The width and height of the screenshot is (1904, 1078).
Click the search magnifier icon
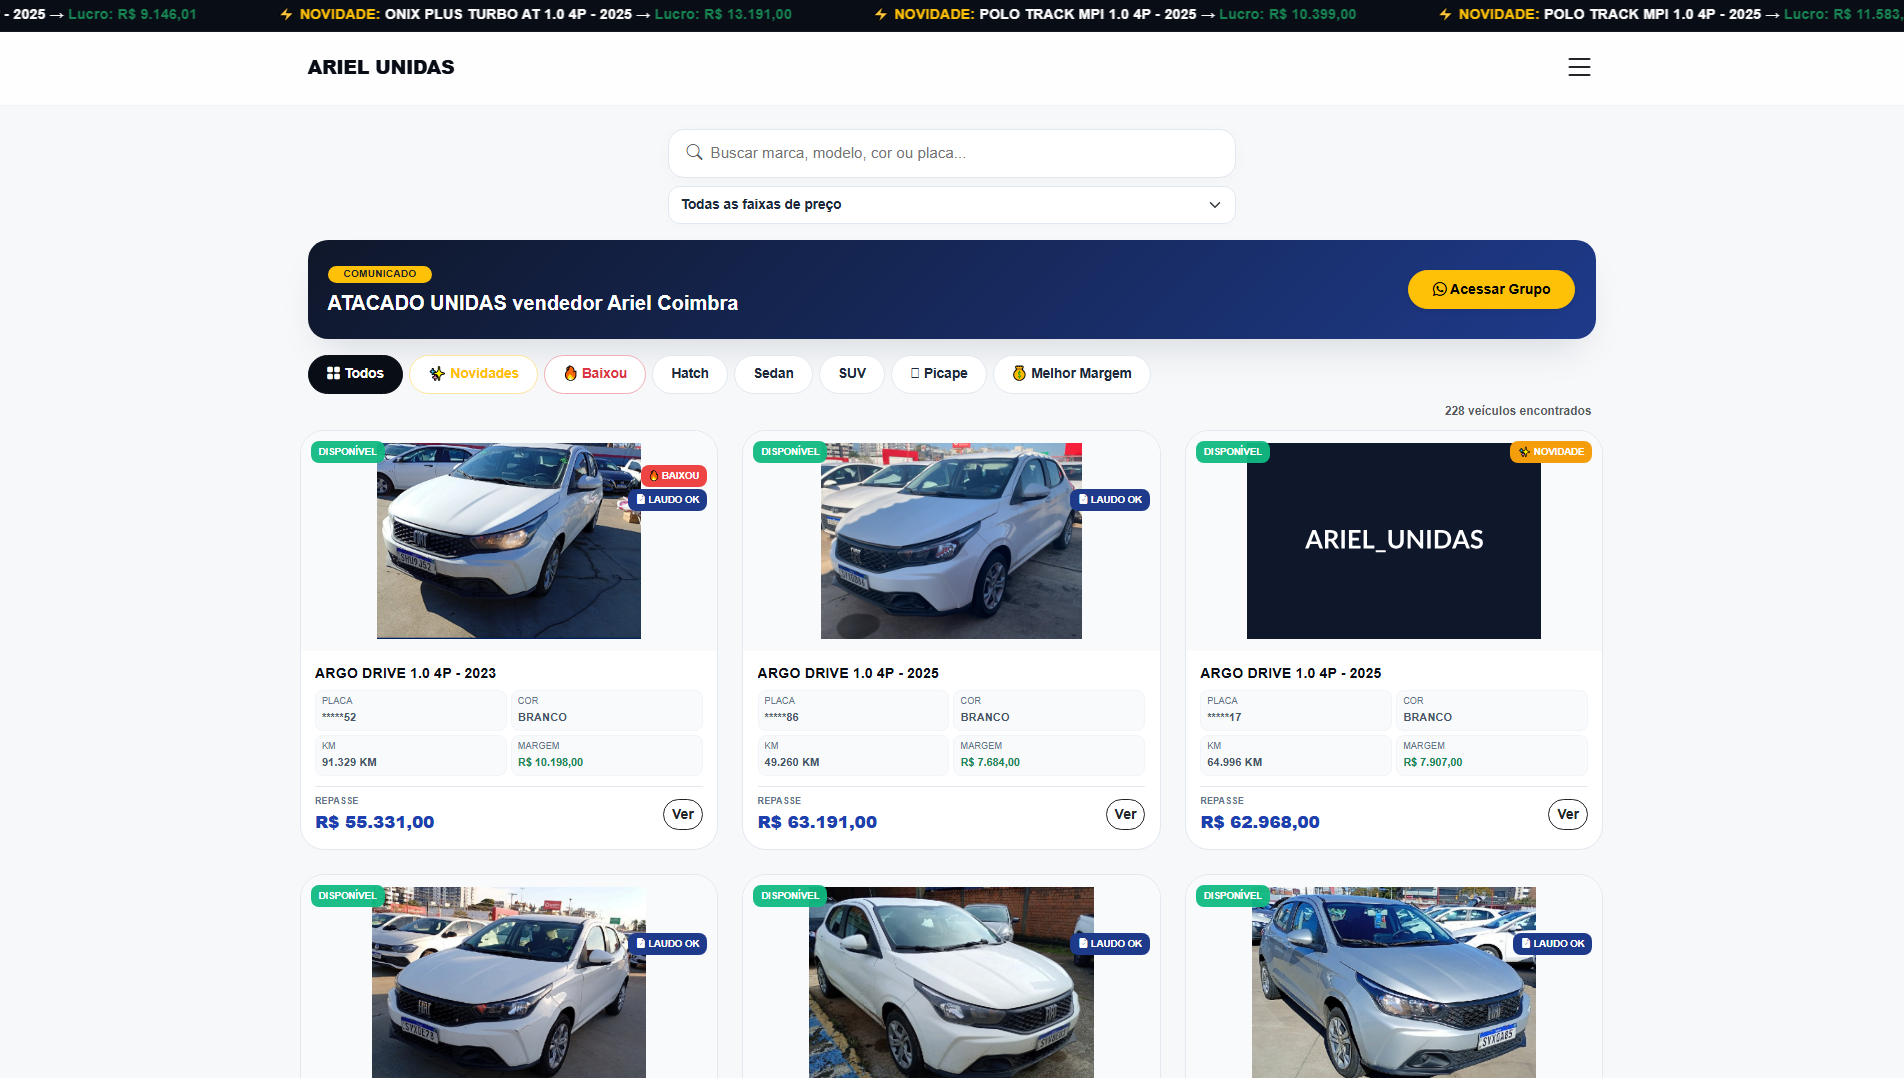pyautogui.click(x=694, y=152)
